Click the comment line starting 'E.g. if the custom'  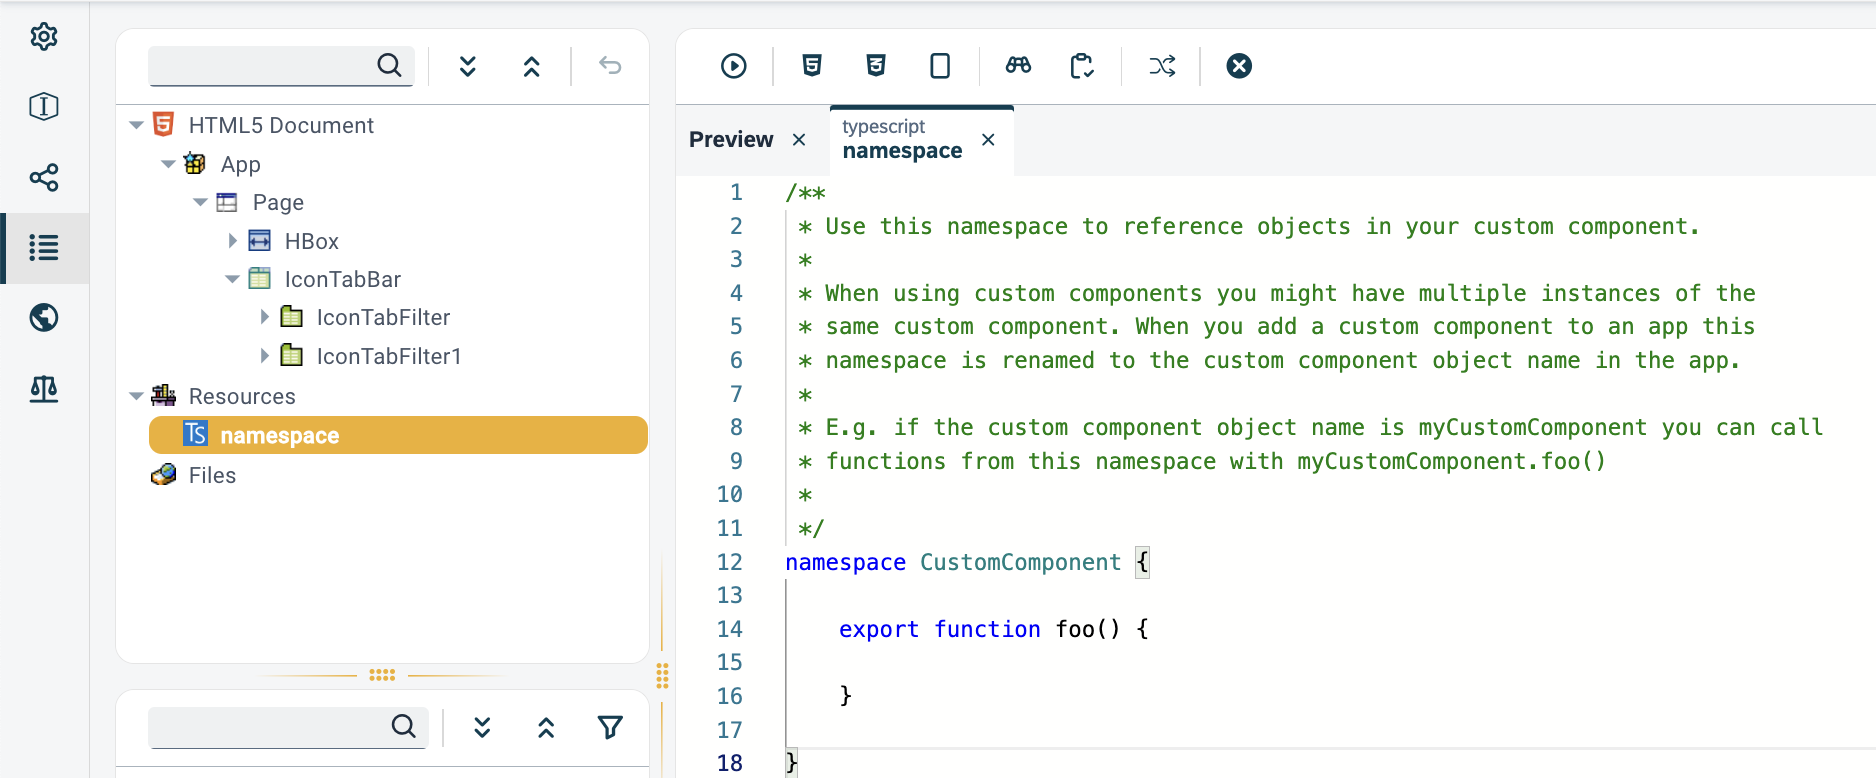pos(1310,427)
